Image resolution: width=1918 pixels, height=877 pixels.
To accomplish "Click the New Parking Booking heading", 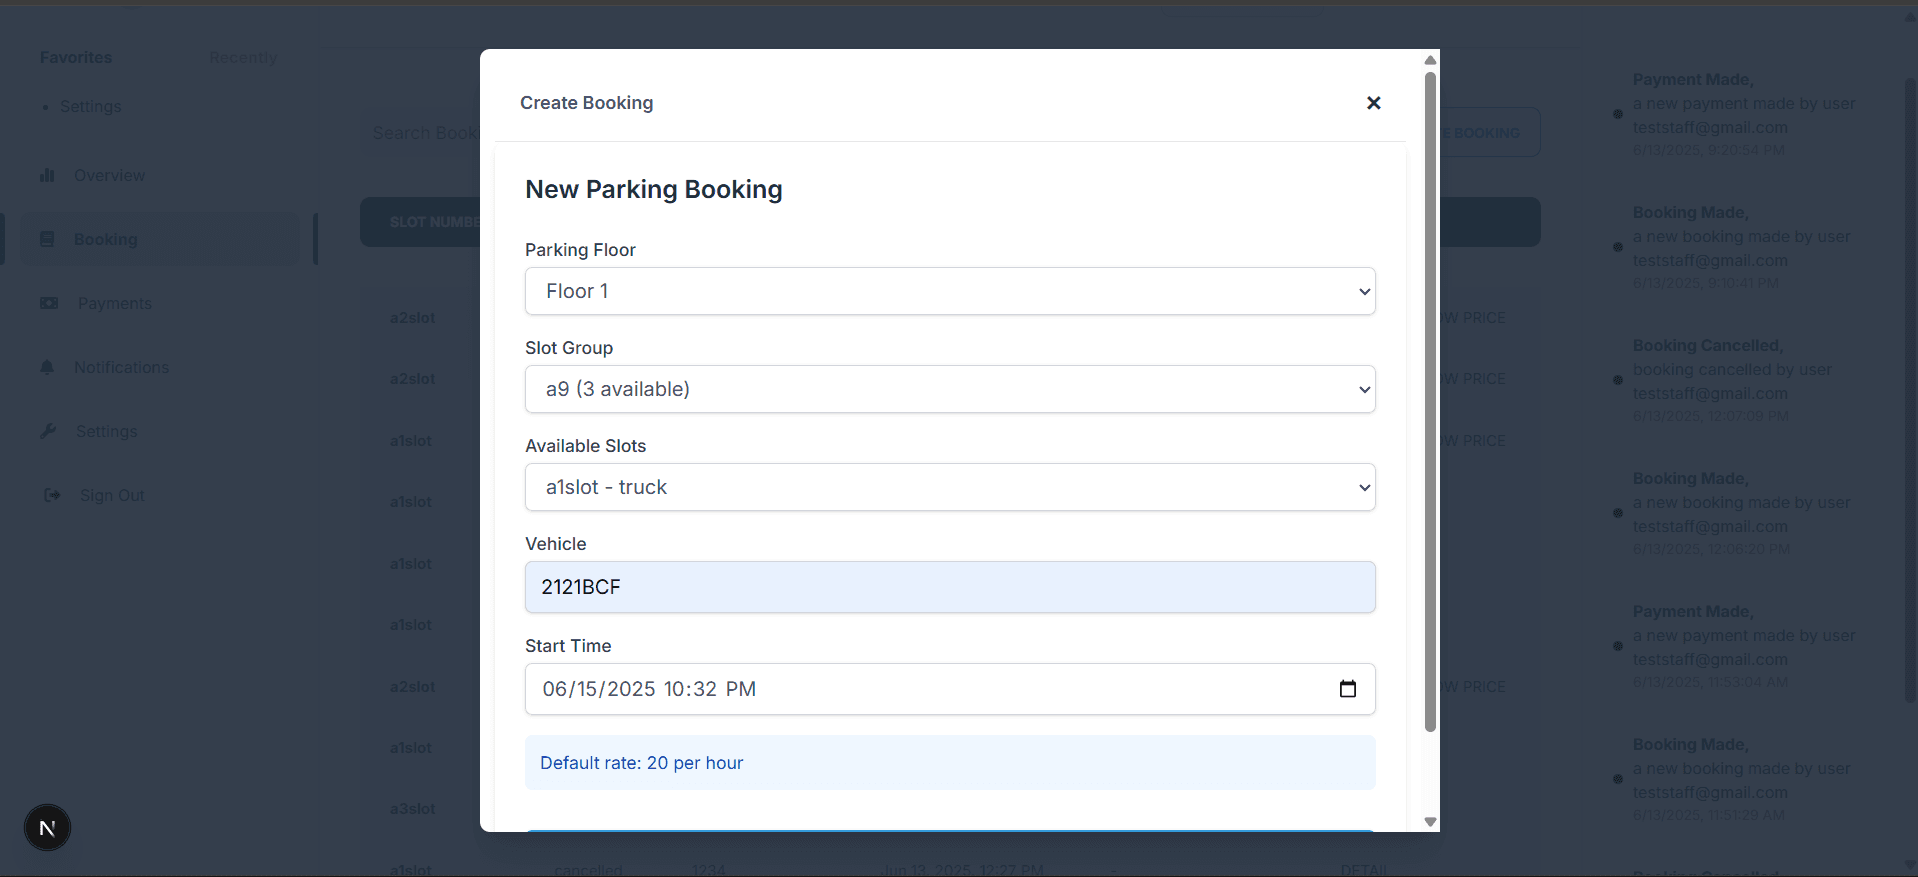I will coord(654,189).
